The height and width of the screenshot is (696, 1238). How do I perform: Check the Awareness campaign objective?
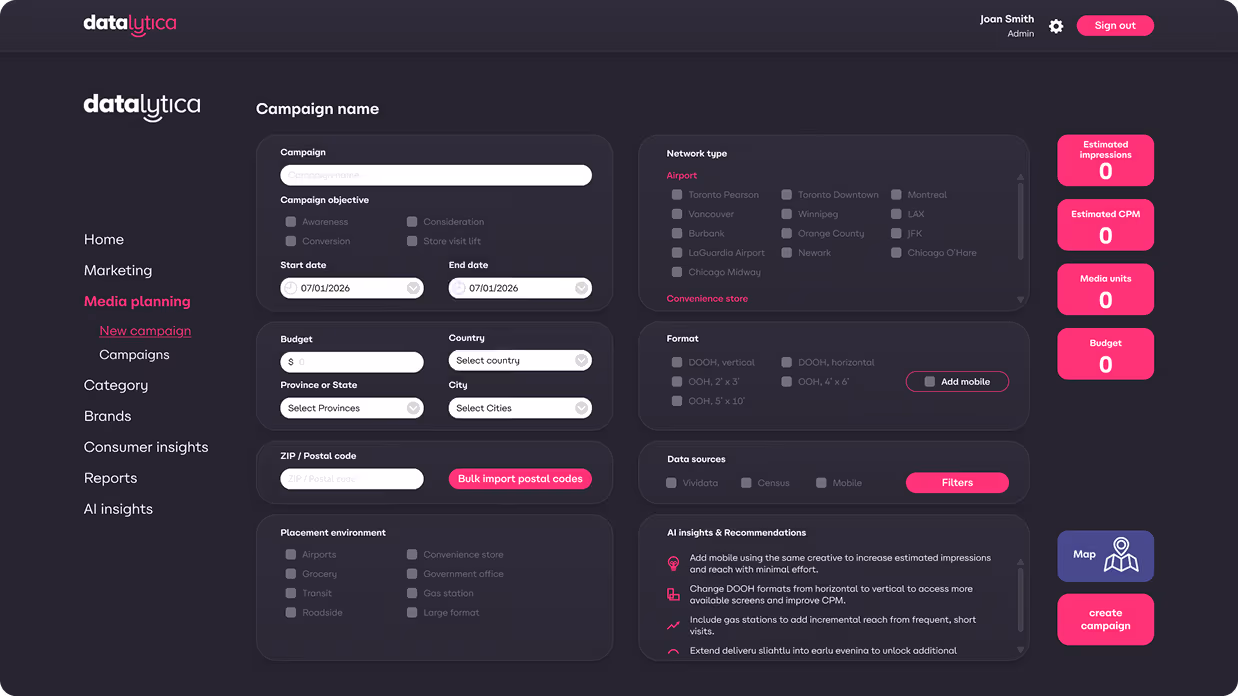291,222
